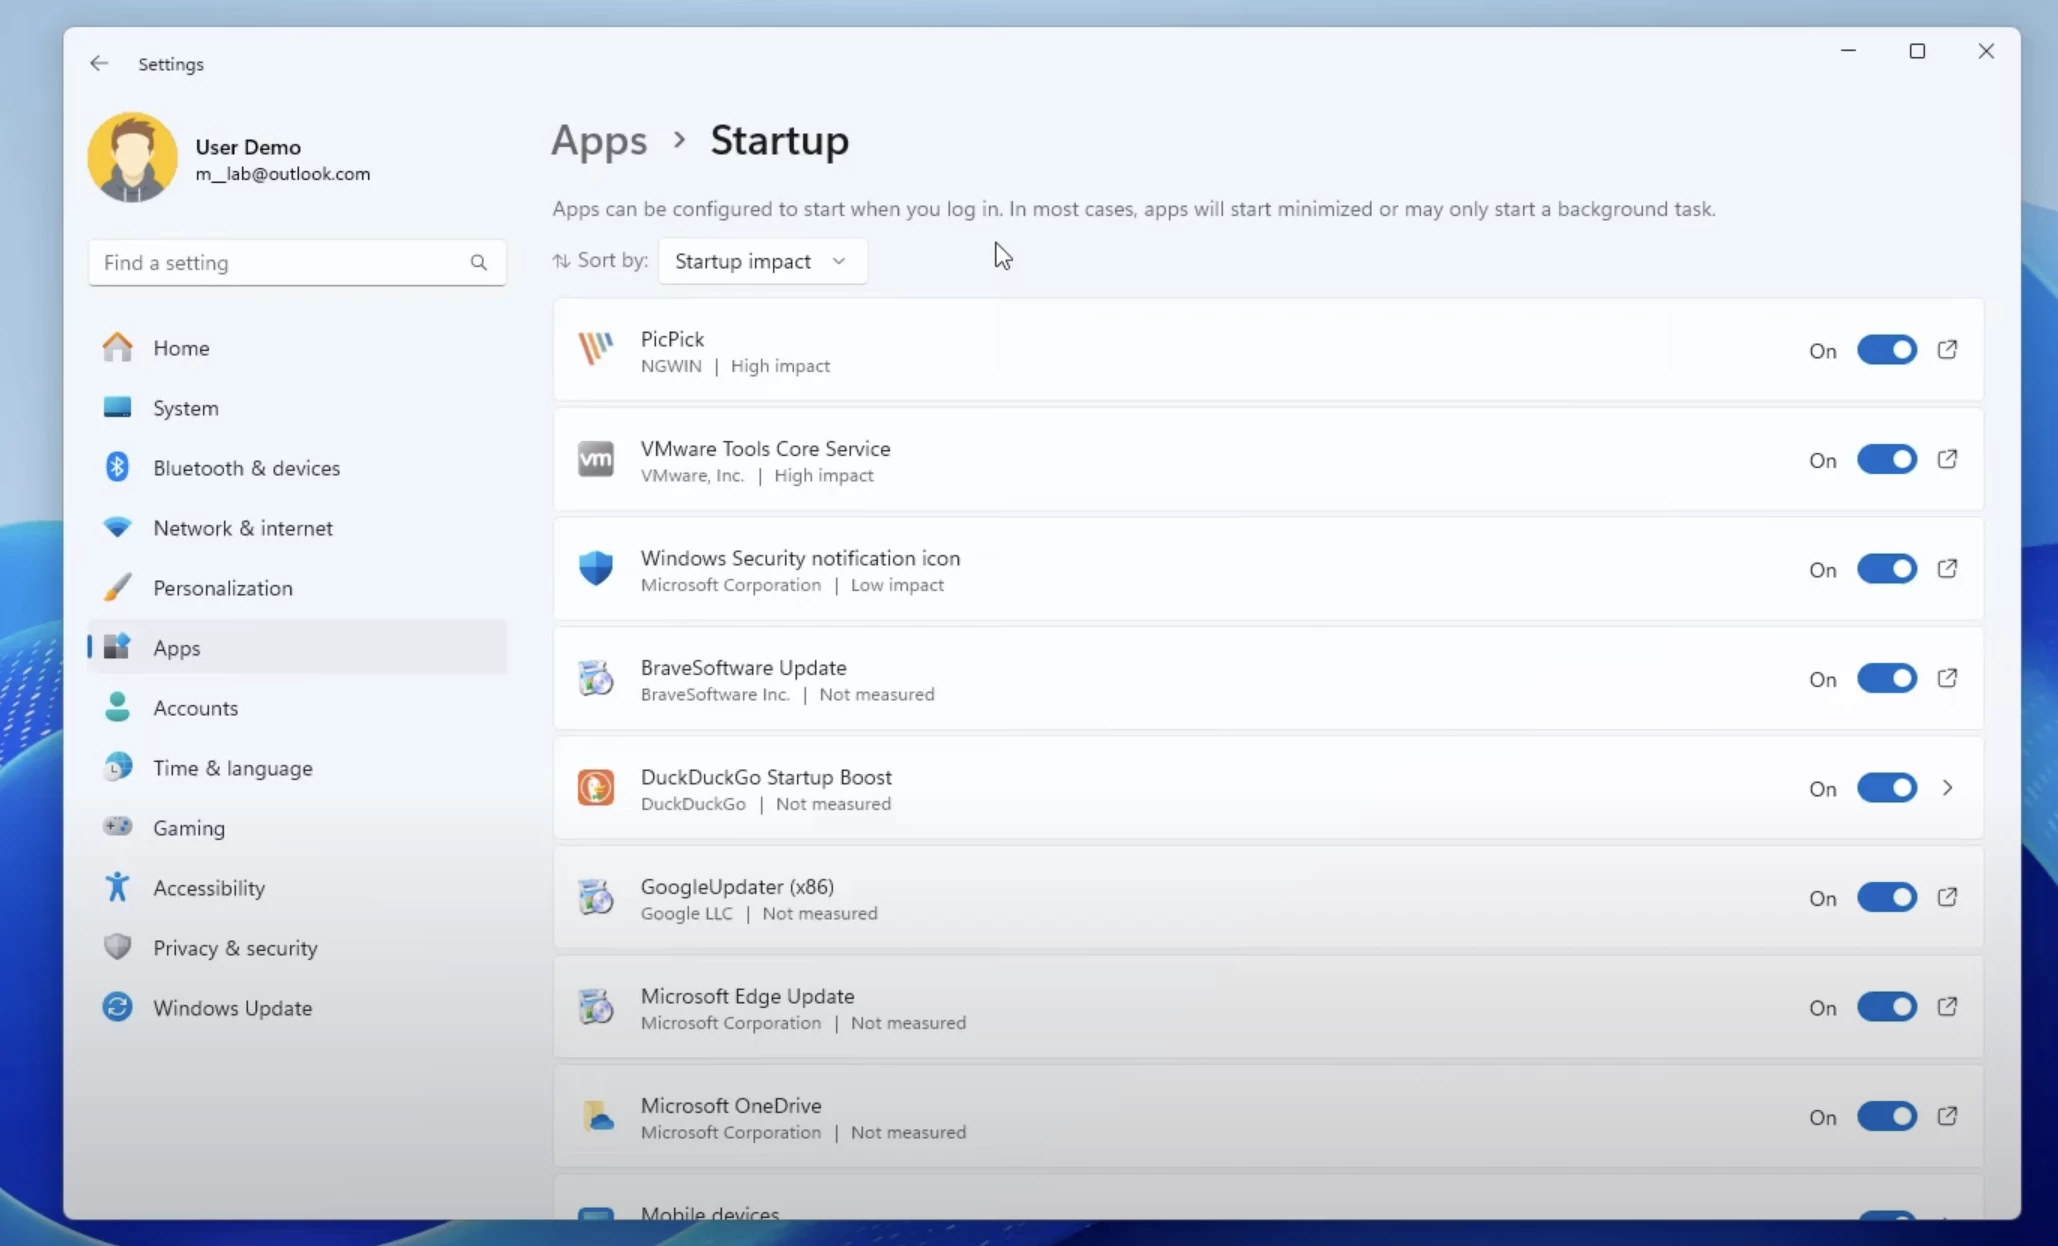Click the Apps breadcrumb link
The width and height of the screenshot is (2058, 1246).
(x=599, y=140)
